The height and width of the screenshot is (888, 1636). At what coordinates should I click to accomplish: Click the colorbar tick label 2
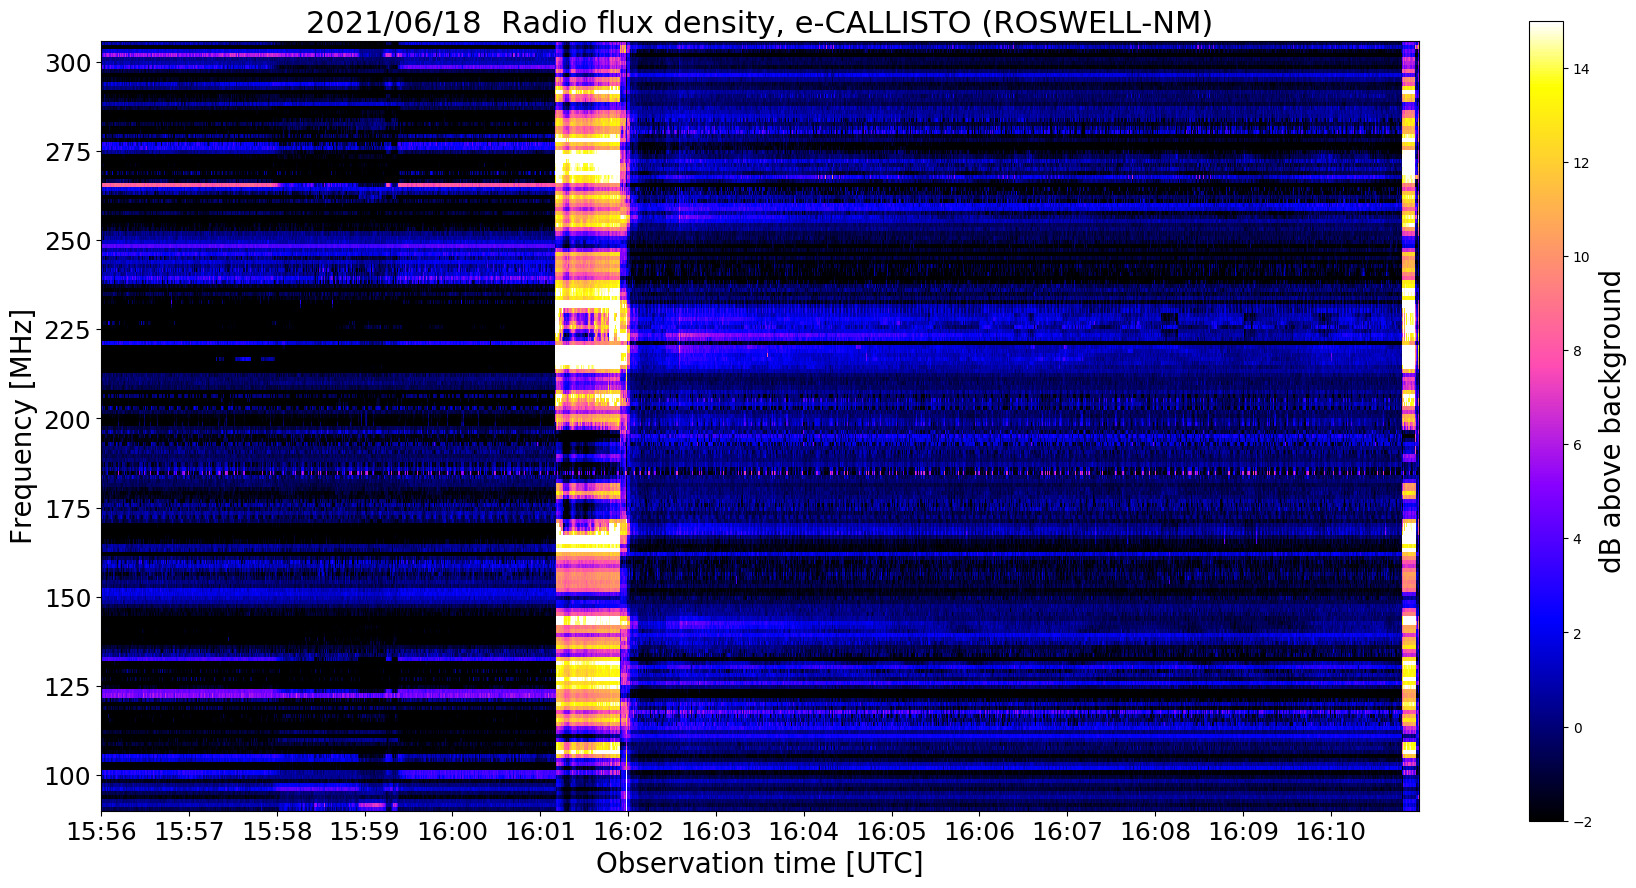click(x=1577, y=633)
